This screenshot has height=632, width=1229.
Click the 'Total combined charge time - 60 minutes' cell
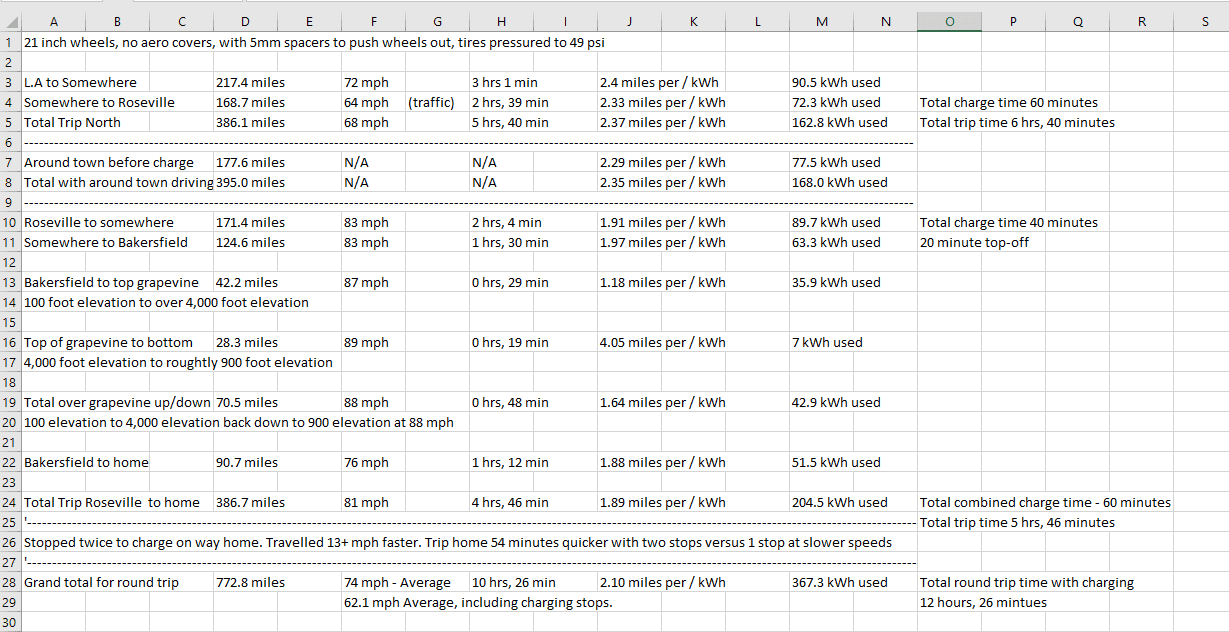click(x=1045, y=502)
